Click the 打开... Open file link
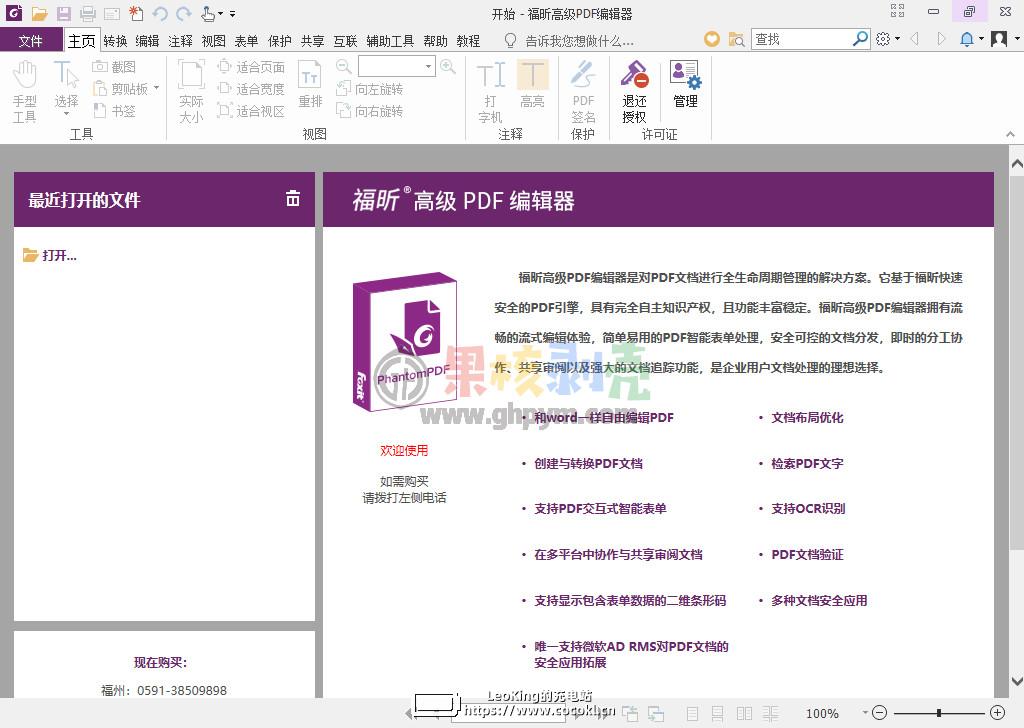Screen dimensions: 1024x728 (50, 255)
